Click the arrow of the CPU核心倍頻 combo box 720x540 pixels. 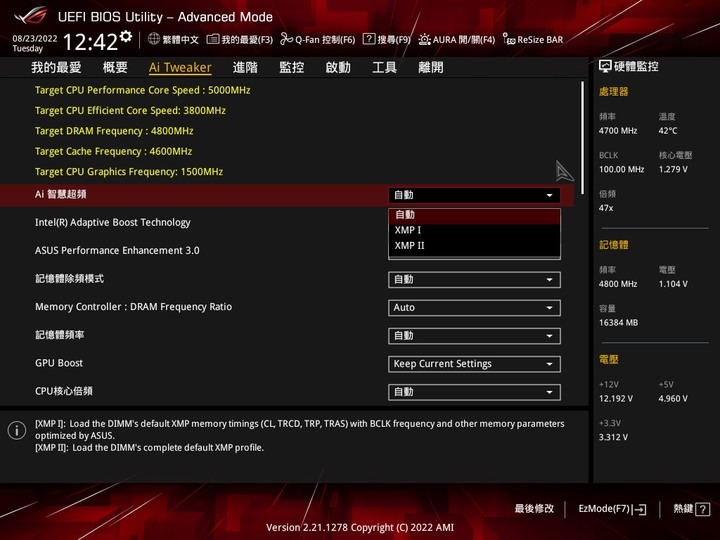pyautogui.click(x=549, y=393)
